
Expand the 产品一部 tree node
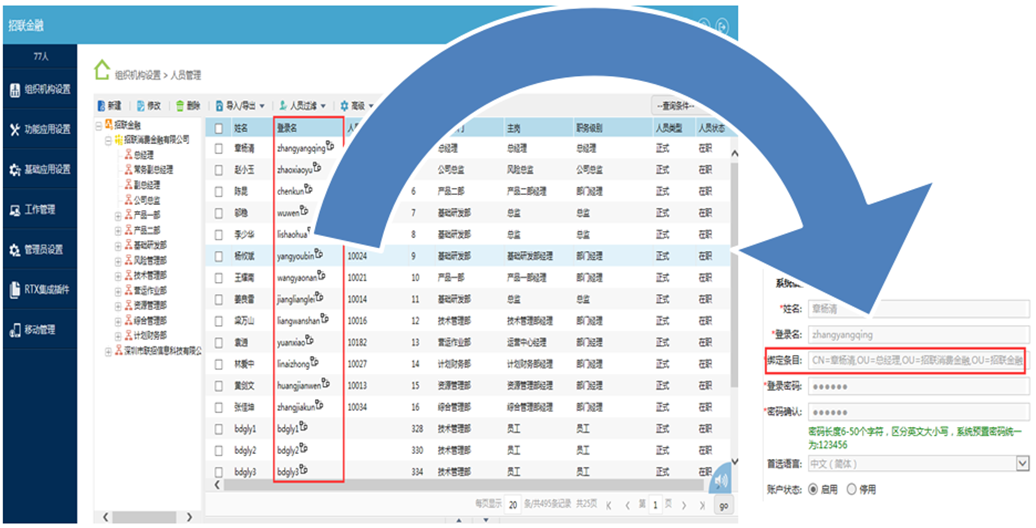pyautogui.click(x=119, y=217)
